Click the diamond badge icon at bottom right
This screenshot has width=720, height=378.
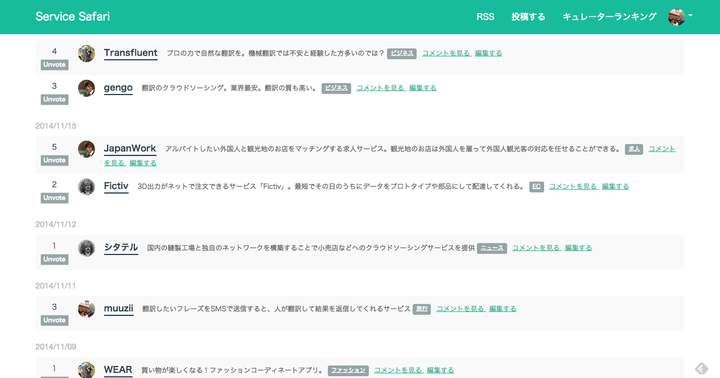pyautogui.click(x=702, y=368)
